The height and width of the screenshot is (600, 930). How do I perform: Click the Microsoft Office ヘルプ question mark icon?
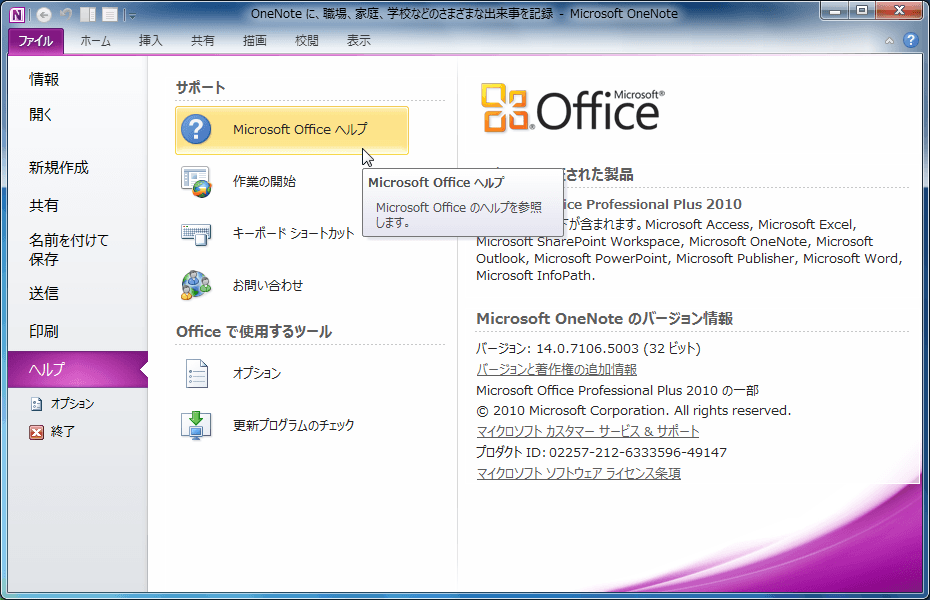[x=196, y=129]
